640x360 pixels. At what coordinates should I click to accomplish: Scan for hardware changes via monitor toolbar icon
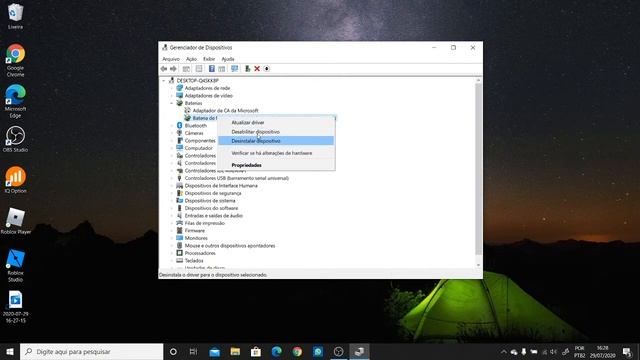coord(234,69)
